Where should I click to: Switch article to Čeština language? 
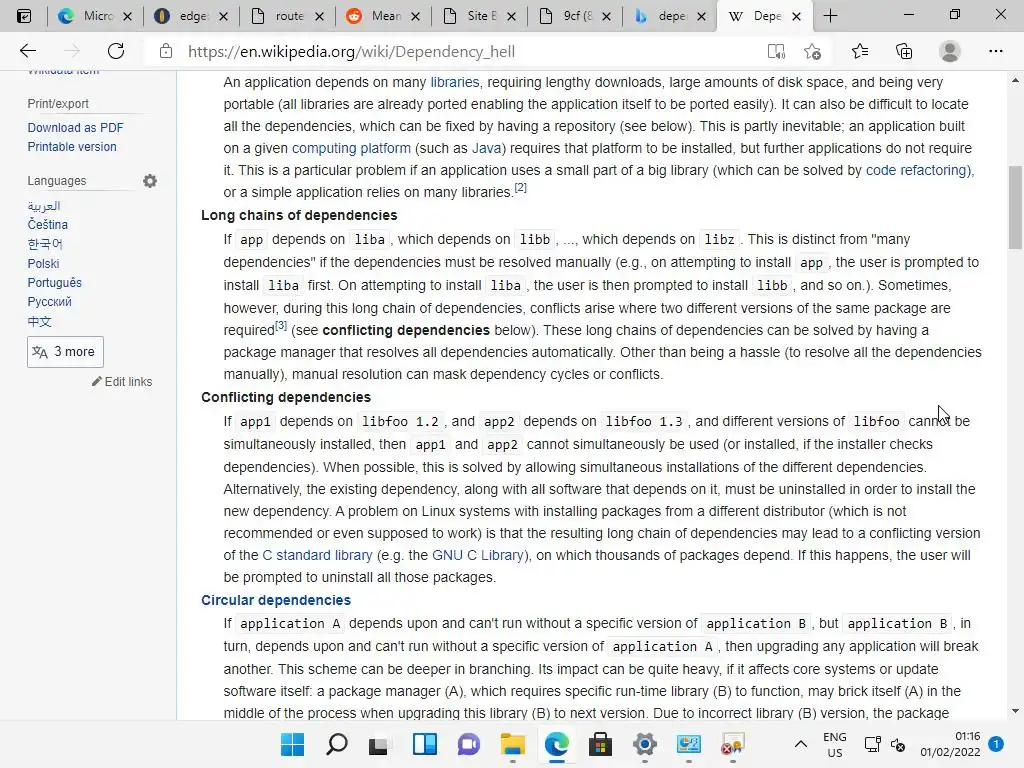tap(48, 225)
